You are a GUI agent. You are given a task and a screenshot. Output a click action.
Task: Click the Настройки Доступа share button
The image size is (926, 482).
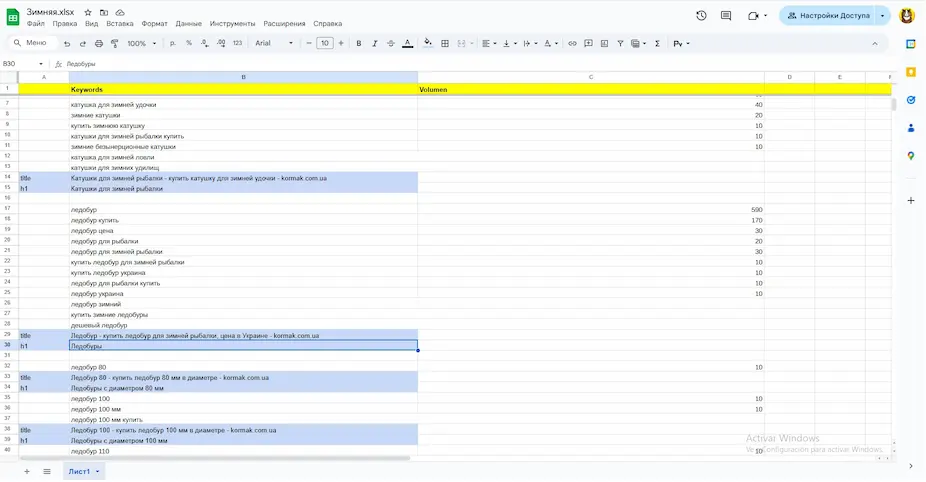826,16
